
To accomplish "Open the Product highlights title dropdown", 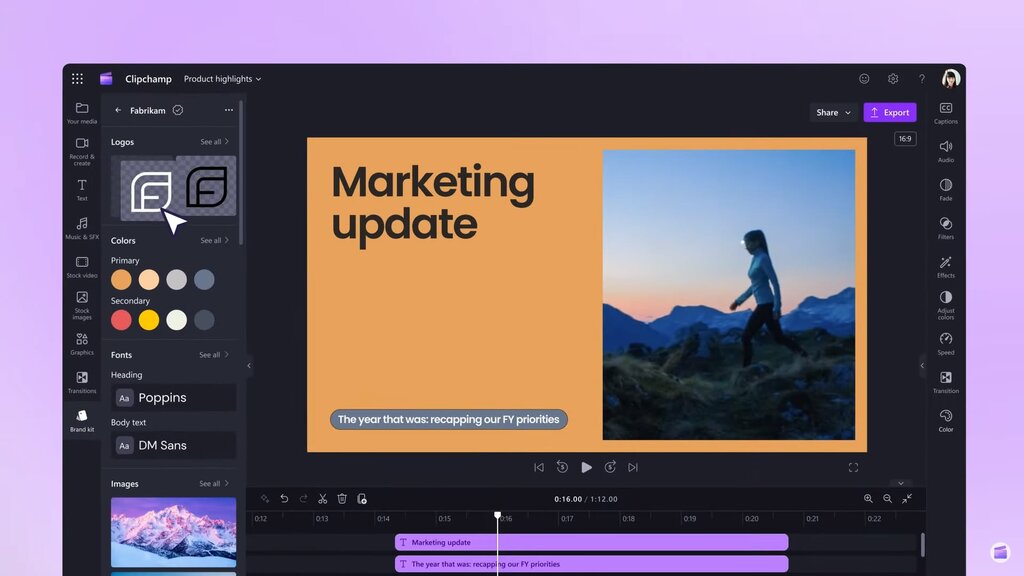I will coord(222,79).
